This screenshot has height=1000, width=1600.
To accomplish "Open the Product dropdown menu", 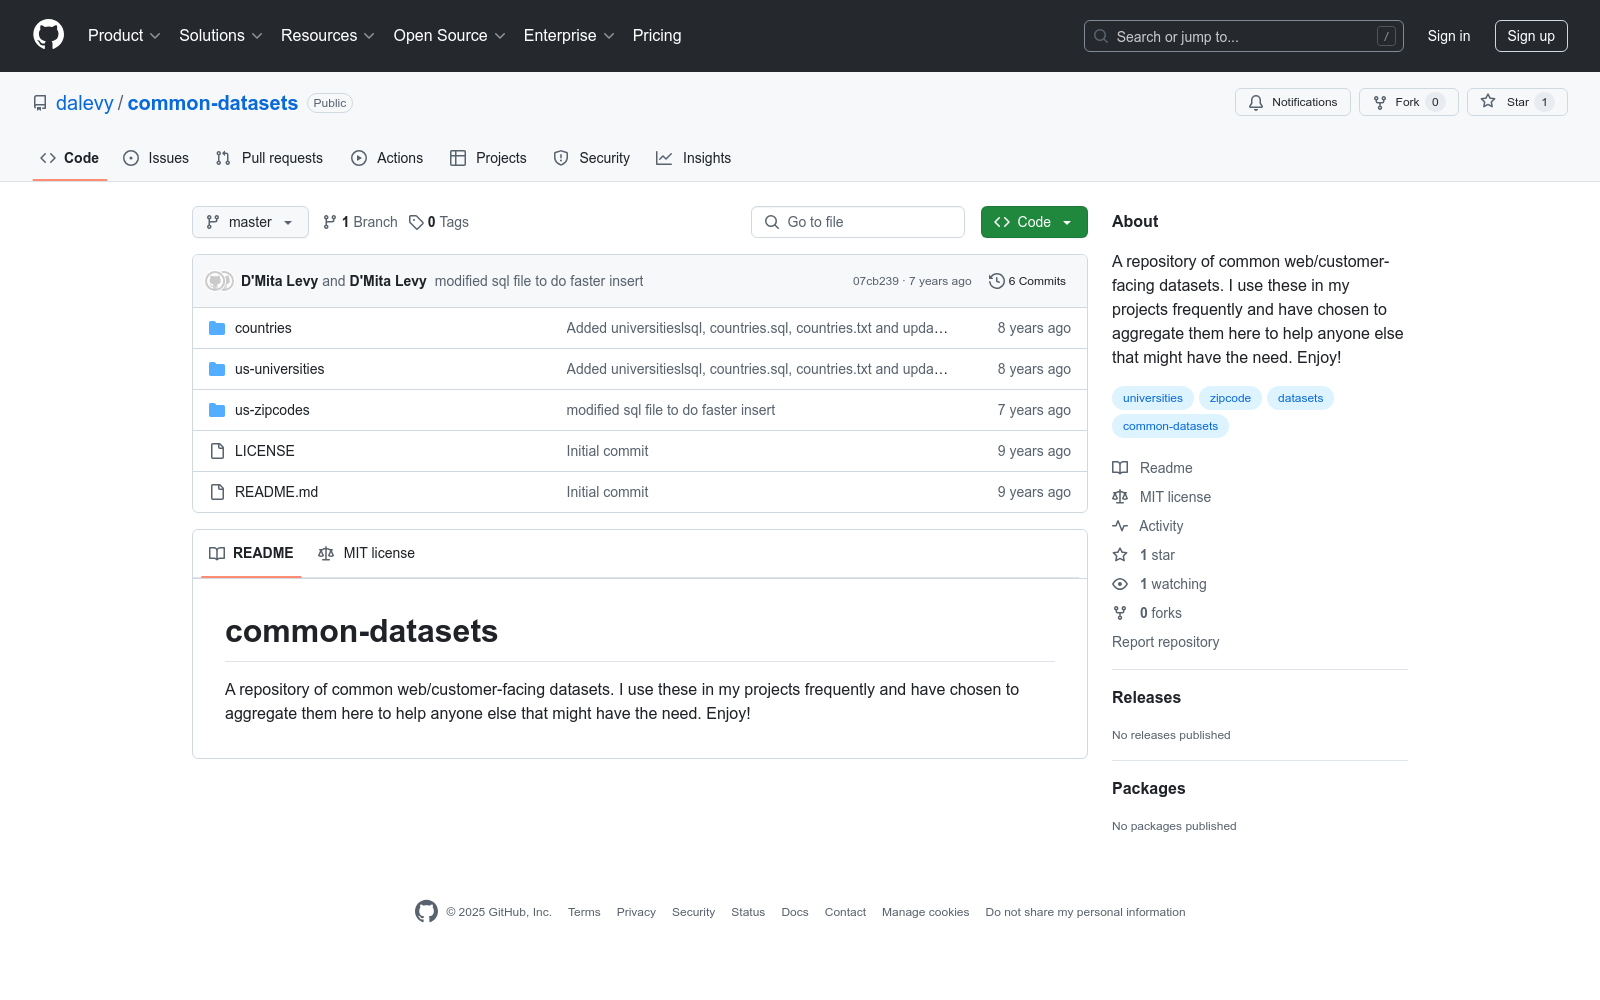I will click(x=124, y=35).
